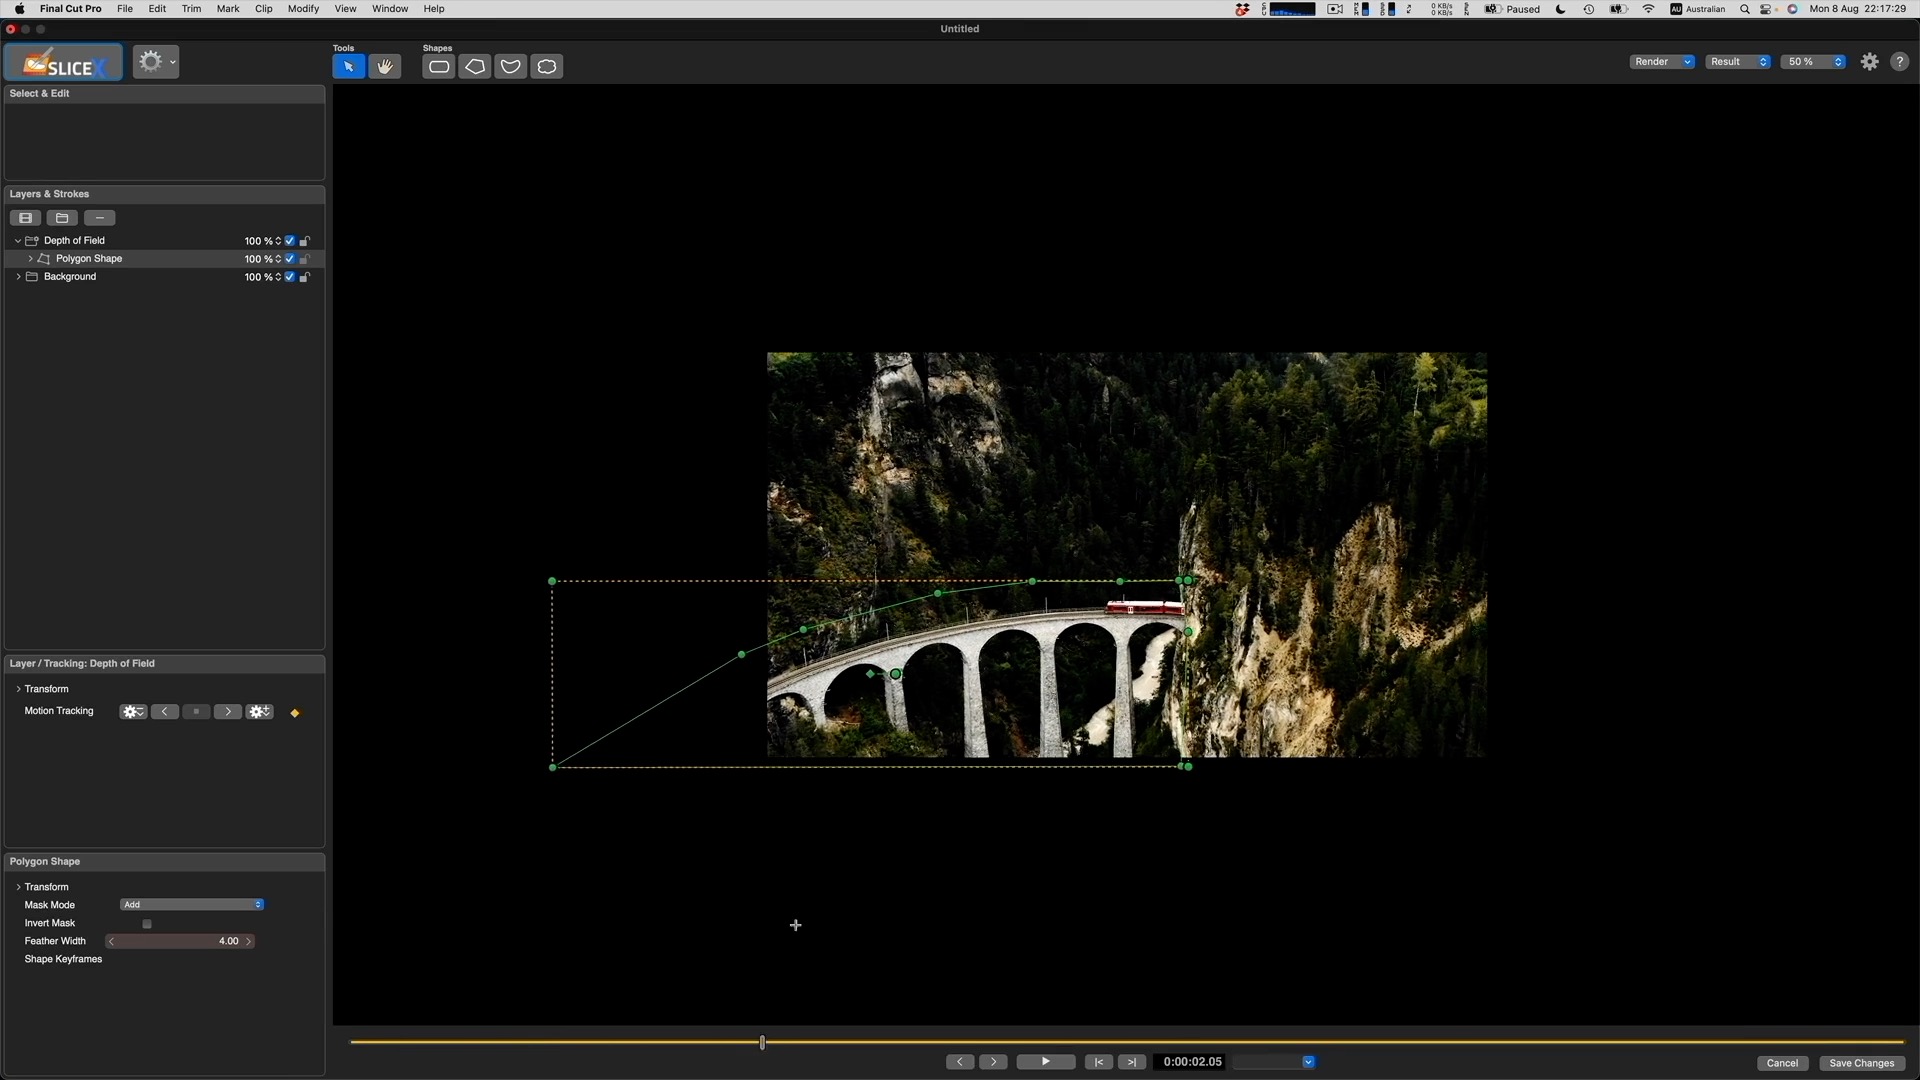Stop motion tracking
This screenshot has width=1920, height=1080.
click(x=196, y=712)
